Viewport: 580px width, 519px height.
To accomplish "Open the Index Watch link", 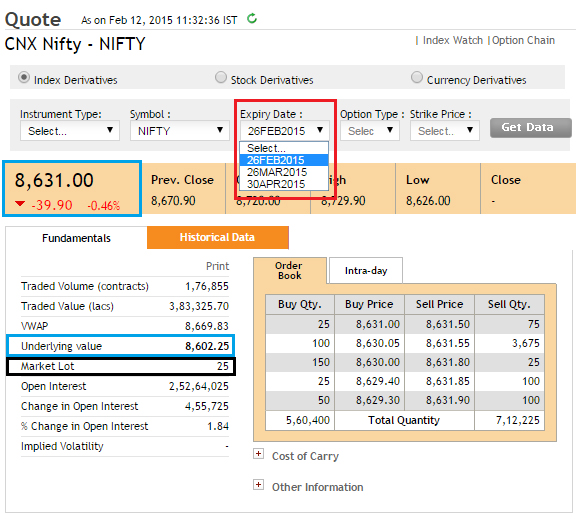I will pyautogui.click(x=453, y=40).
